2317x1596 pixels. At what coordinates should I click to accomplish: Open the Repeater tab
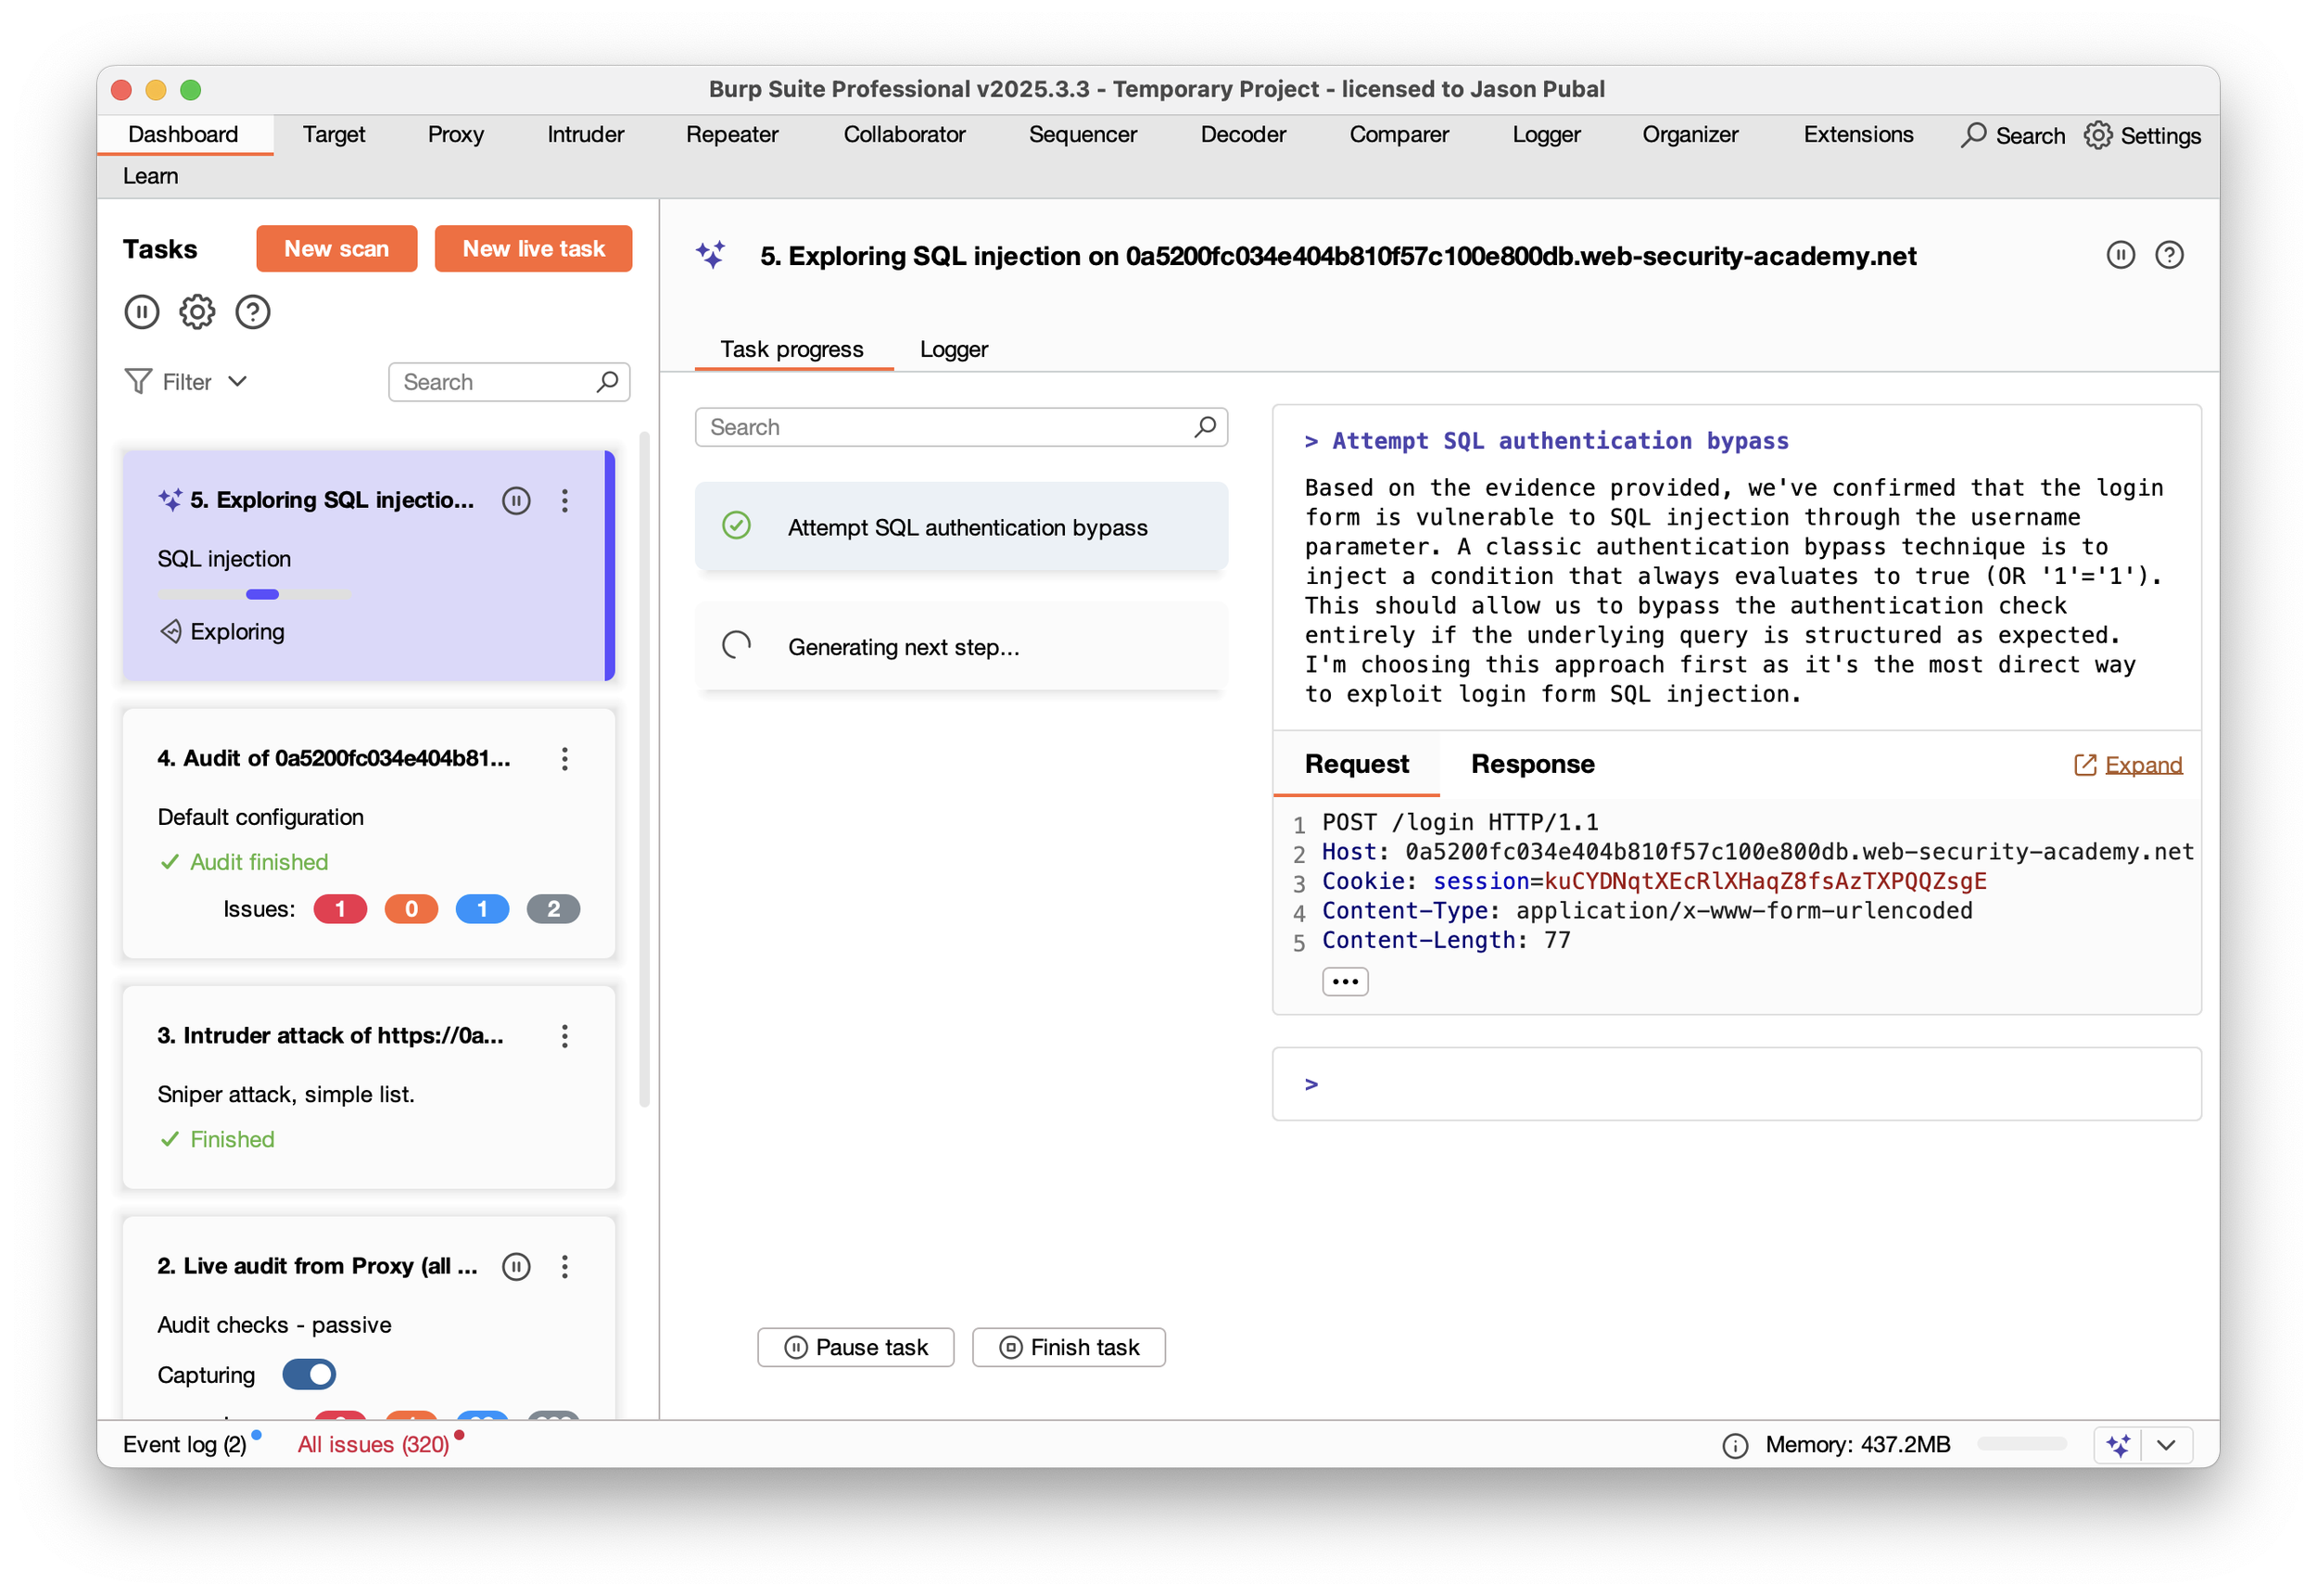(732, 135)
